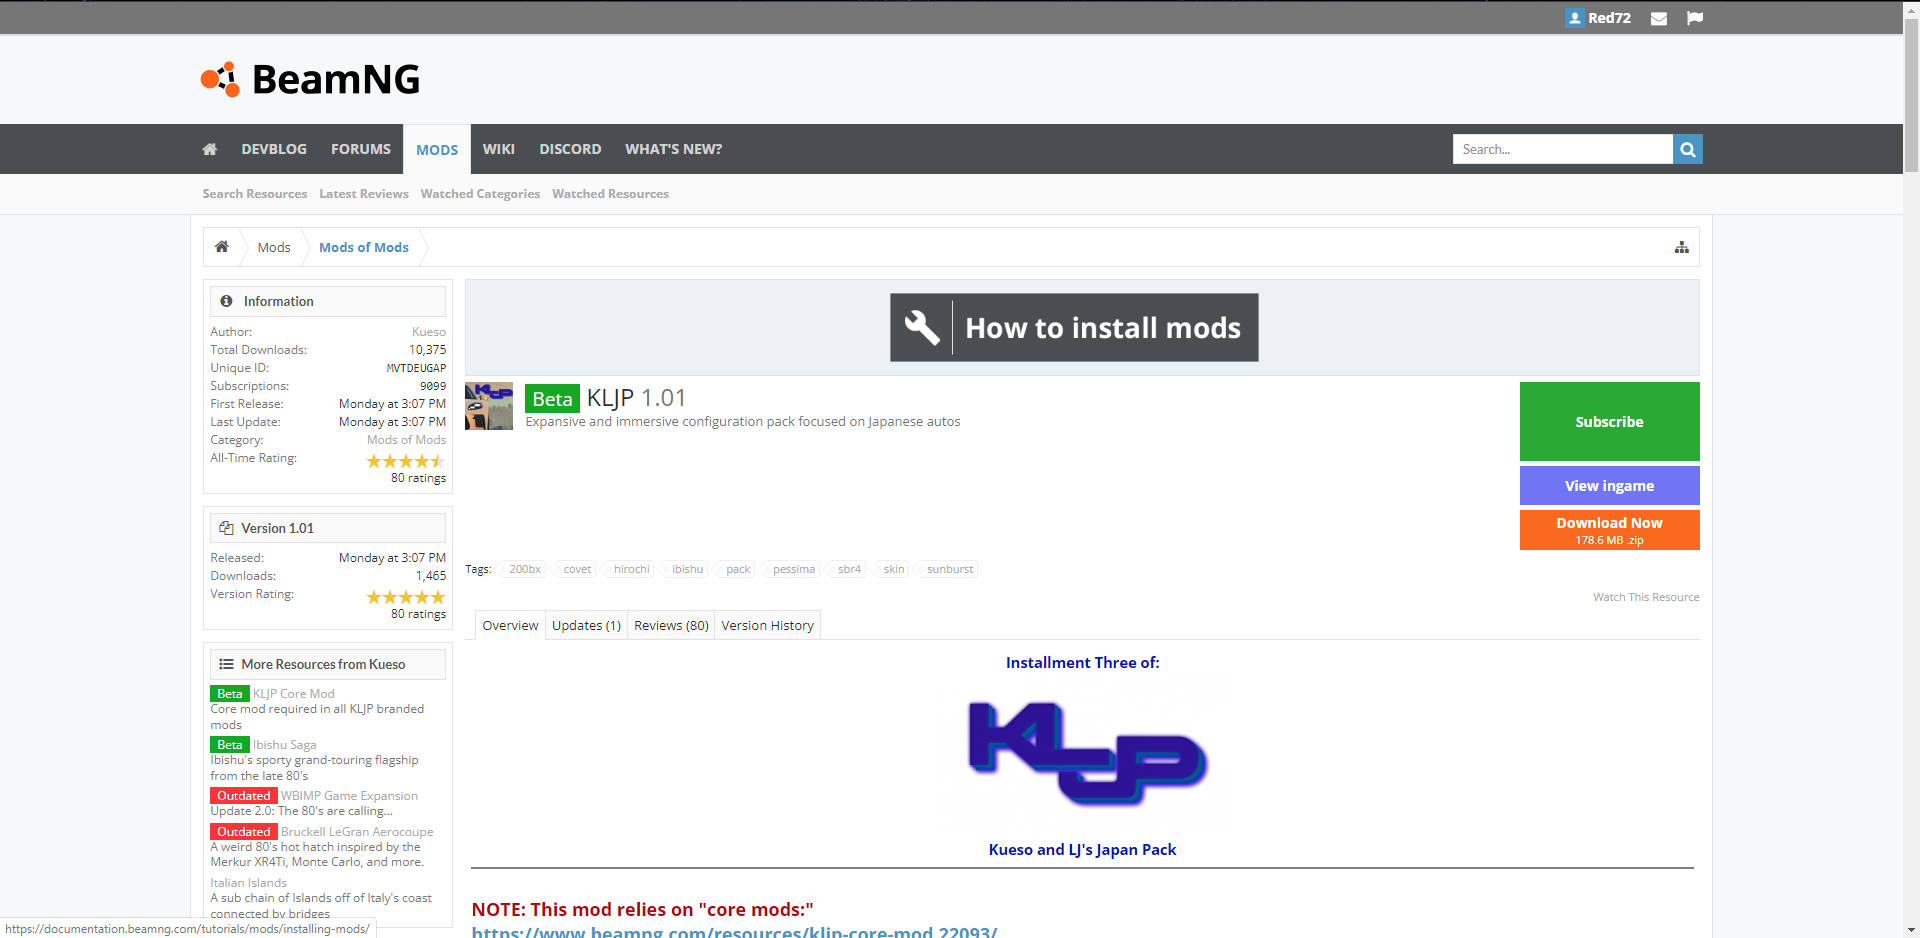This screenshot has width=1920, height=938.
Task: Click into the Search field
Action: click(1563, 149)
